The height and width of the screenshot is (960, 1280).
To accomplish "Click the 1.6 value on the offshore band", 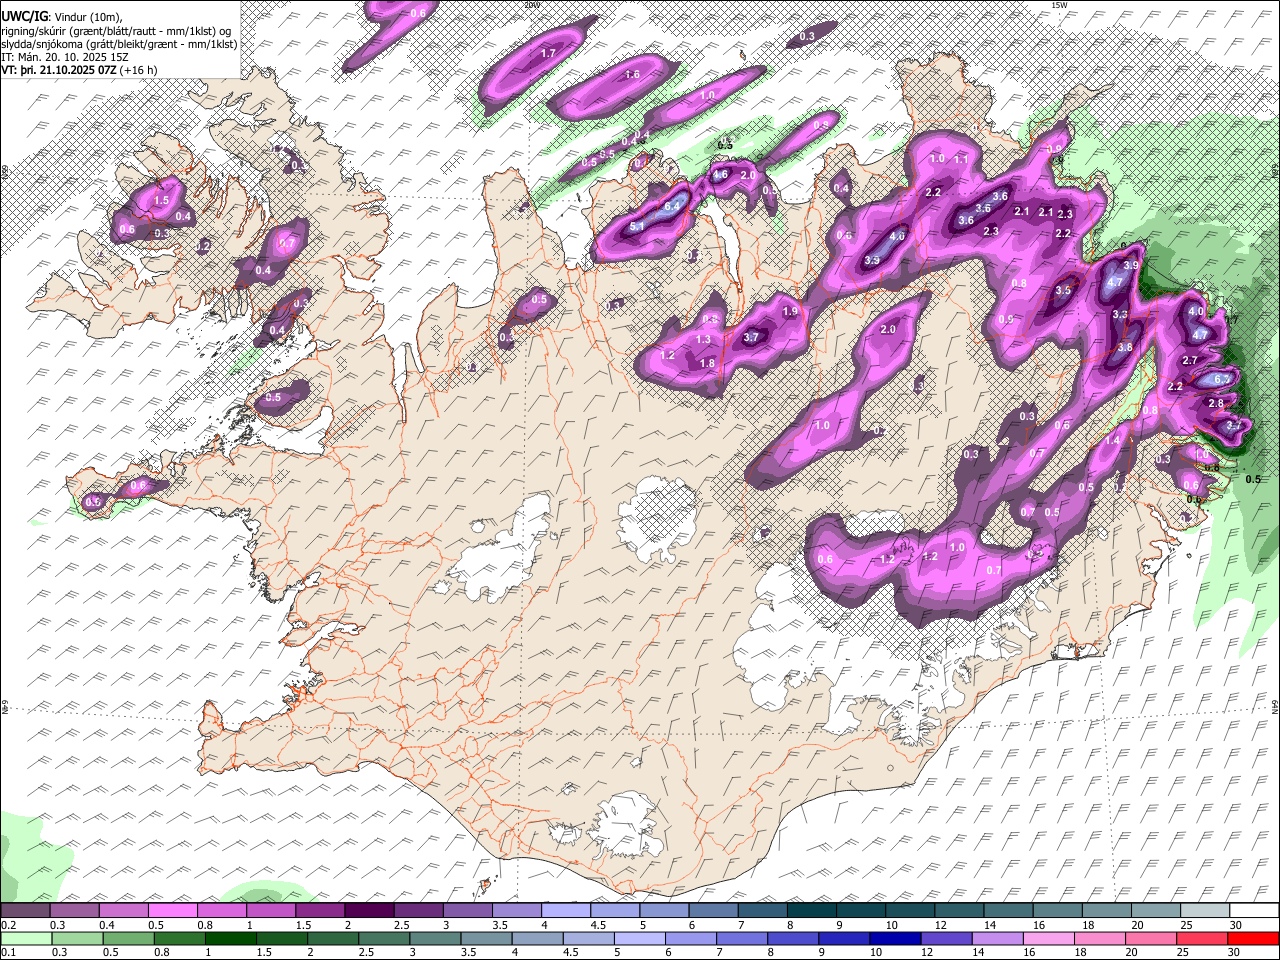I will tap(632, 75).
